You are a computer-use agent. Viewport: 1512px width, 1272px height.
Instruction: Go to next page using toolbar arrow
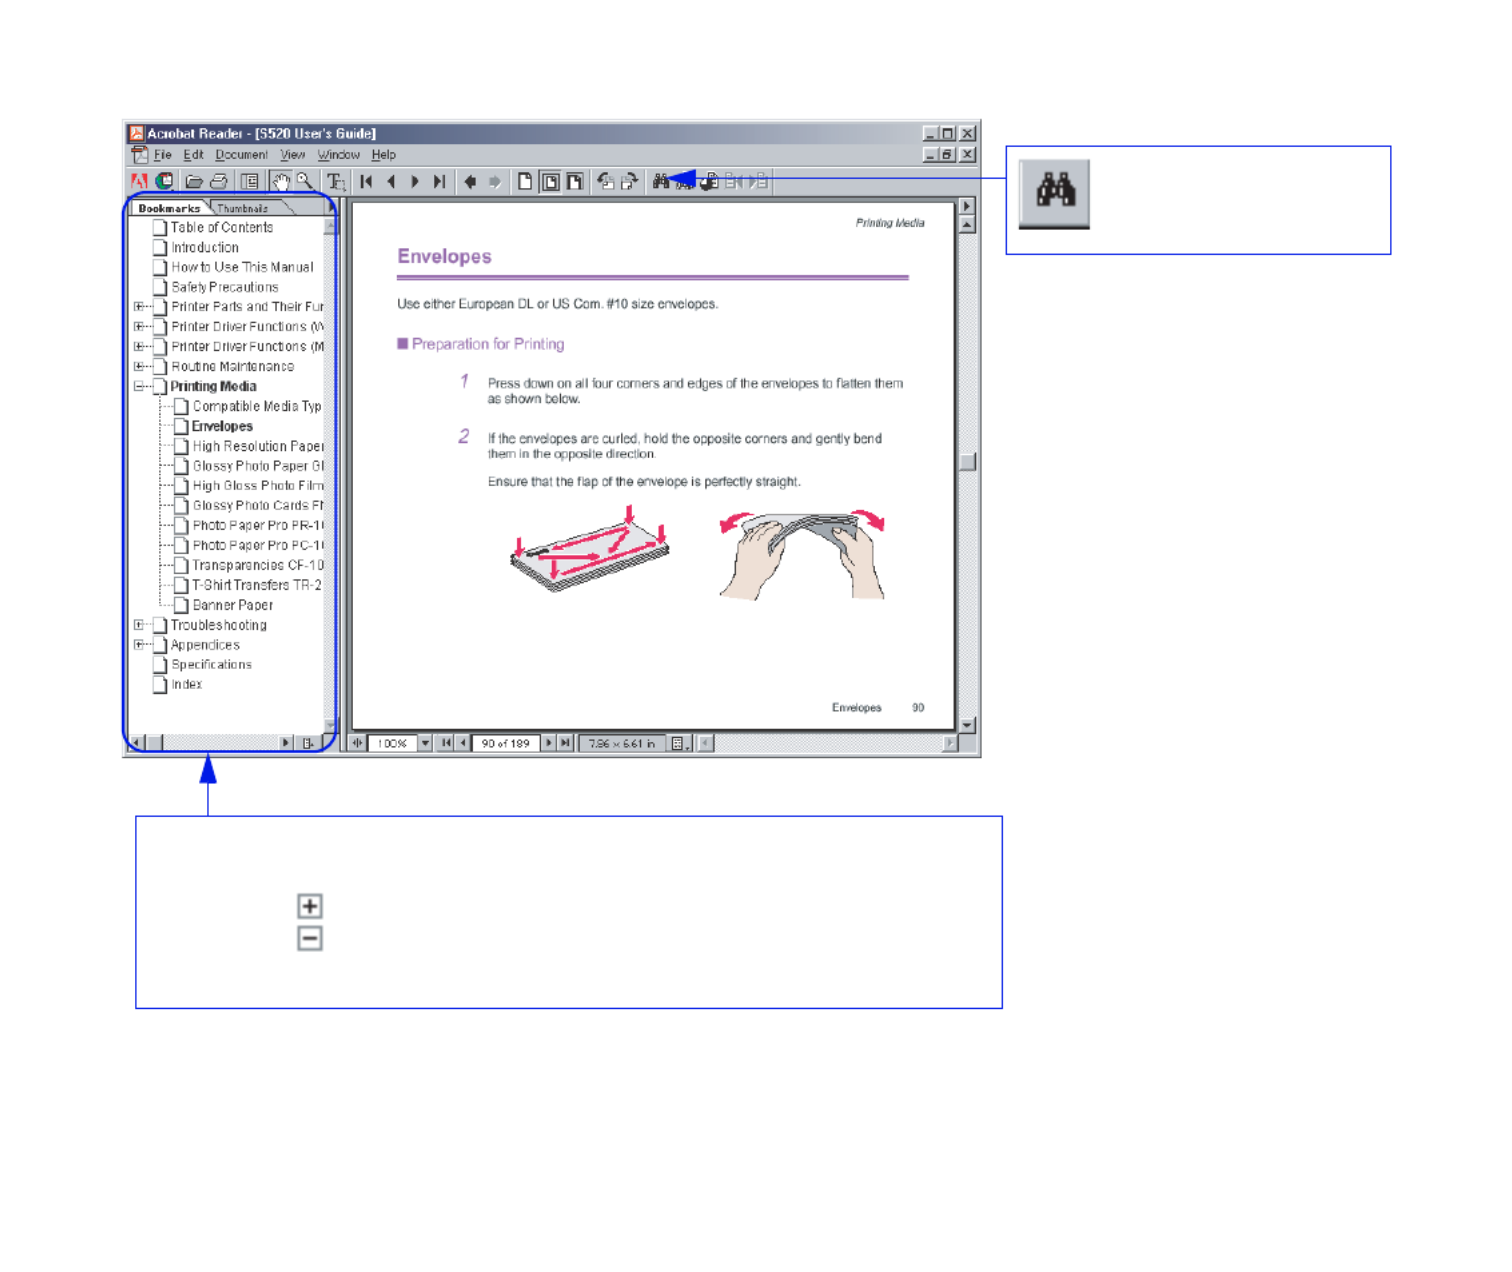click(x=415, y=181)
